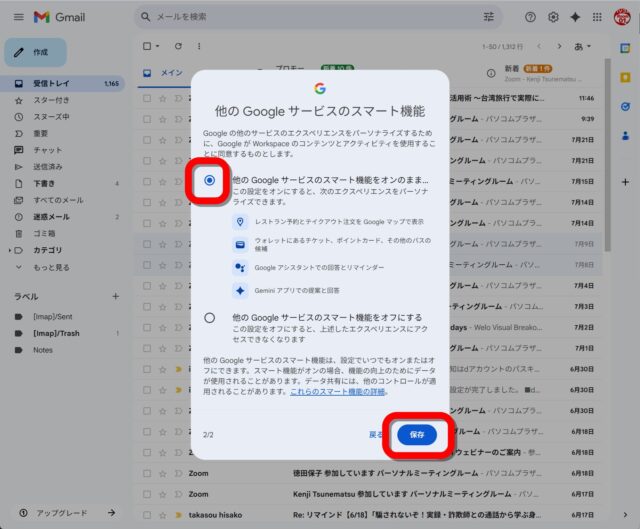This screenshot has height=529, width=640.
Task: Click the info icon beside 新着 tab
Action: tap(491, 73)
